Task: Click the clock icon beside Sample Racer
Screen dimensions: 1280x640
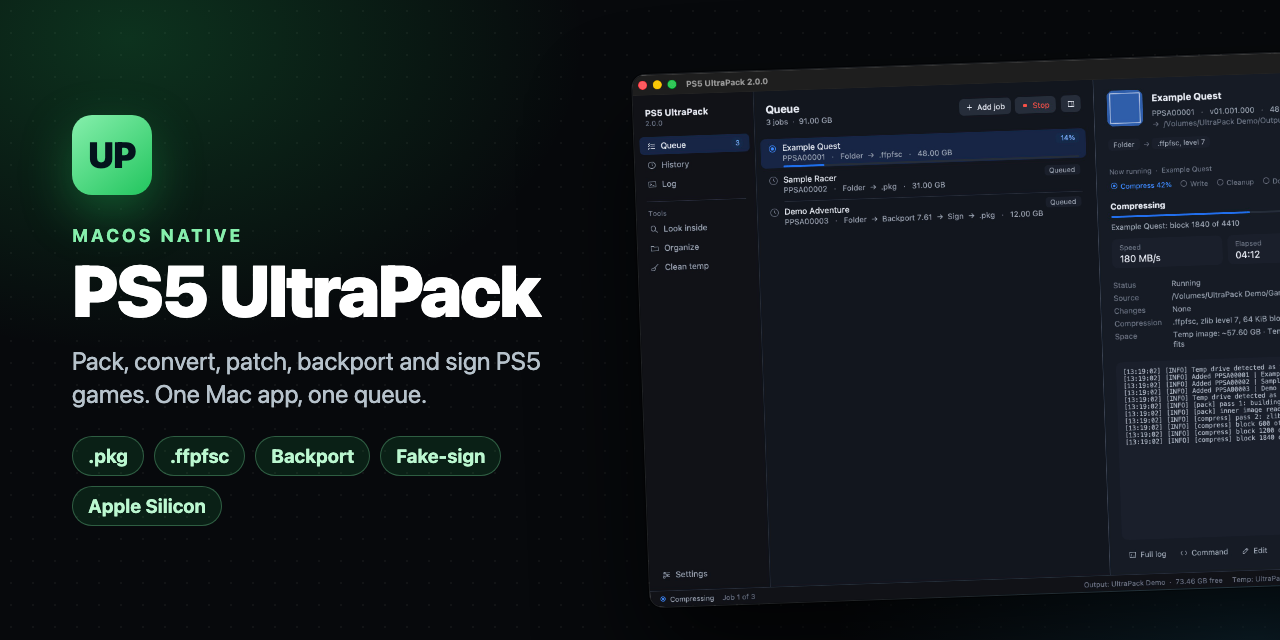Action: (773, 181)
